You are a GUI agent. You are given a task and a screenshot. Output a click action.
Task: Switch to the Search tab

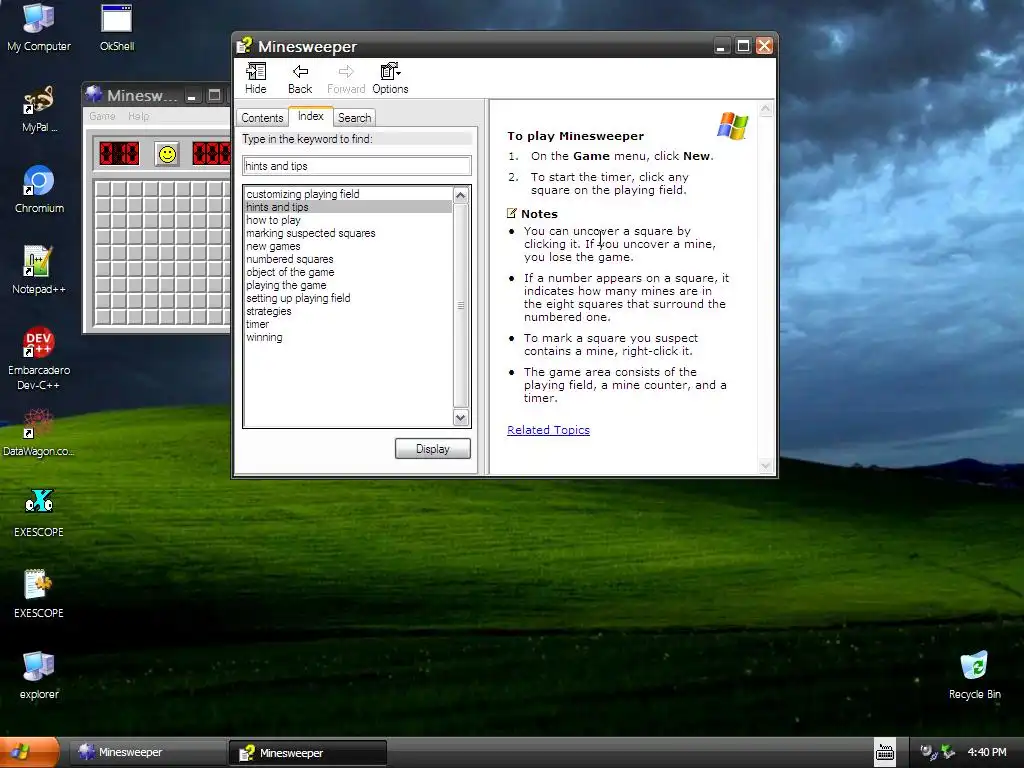point(355,118)
